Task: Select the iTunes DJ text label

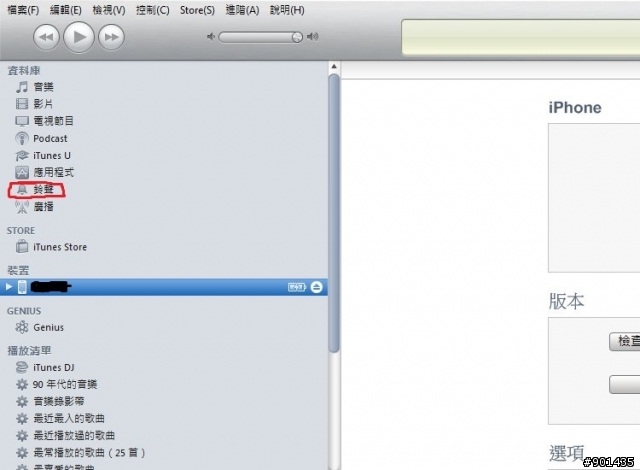Action: coord(54,368)
